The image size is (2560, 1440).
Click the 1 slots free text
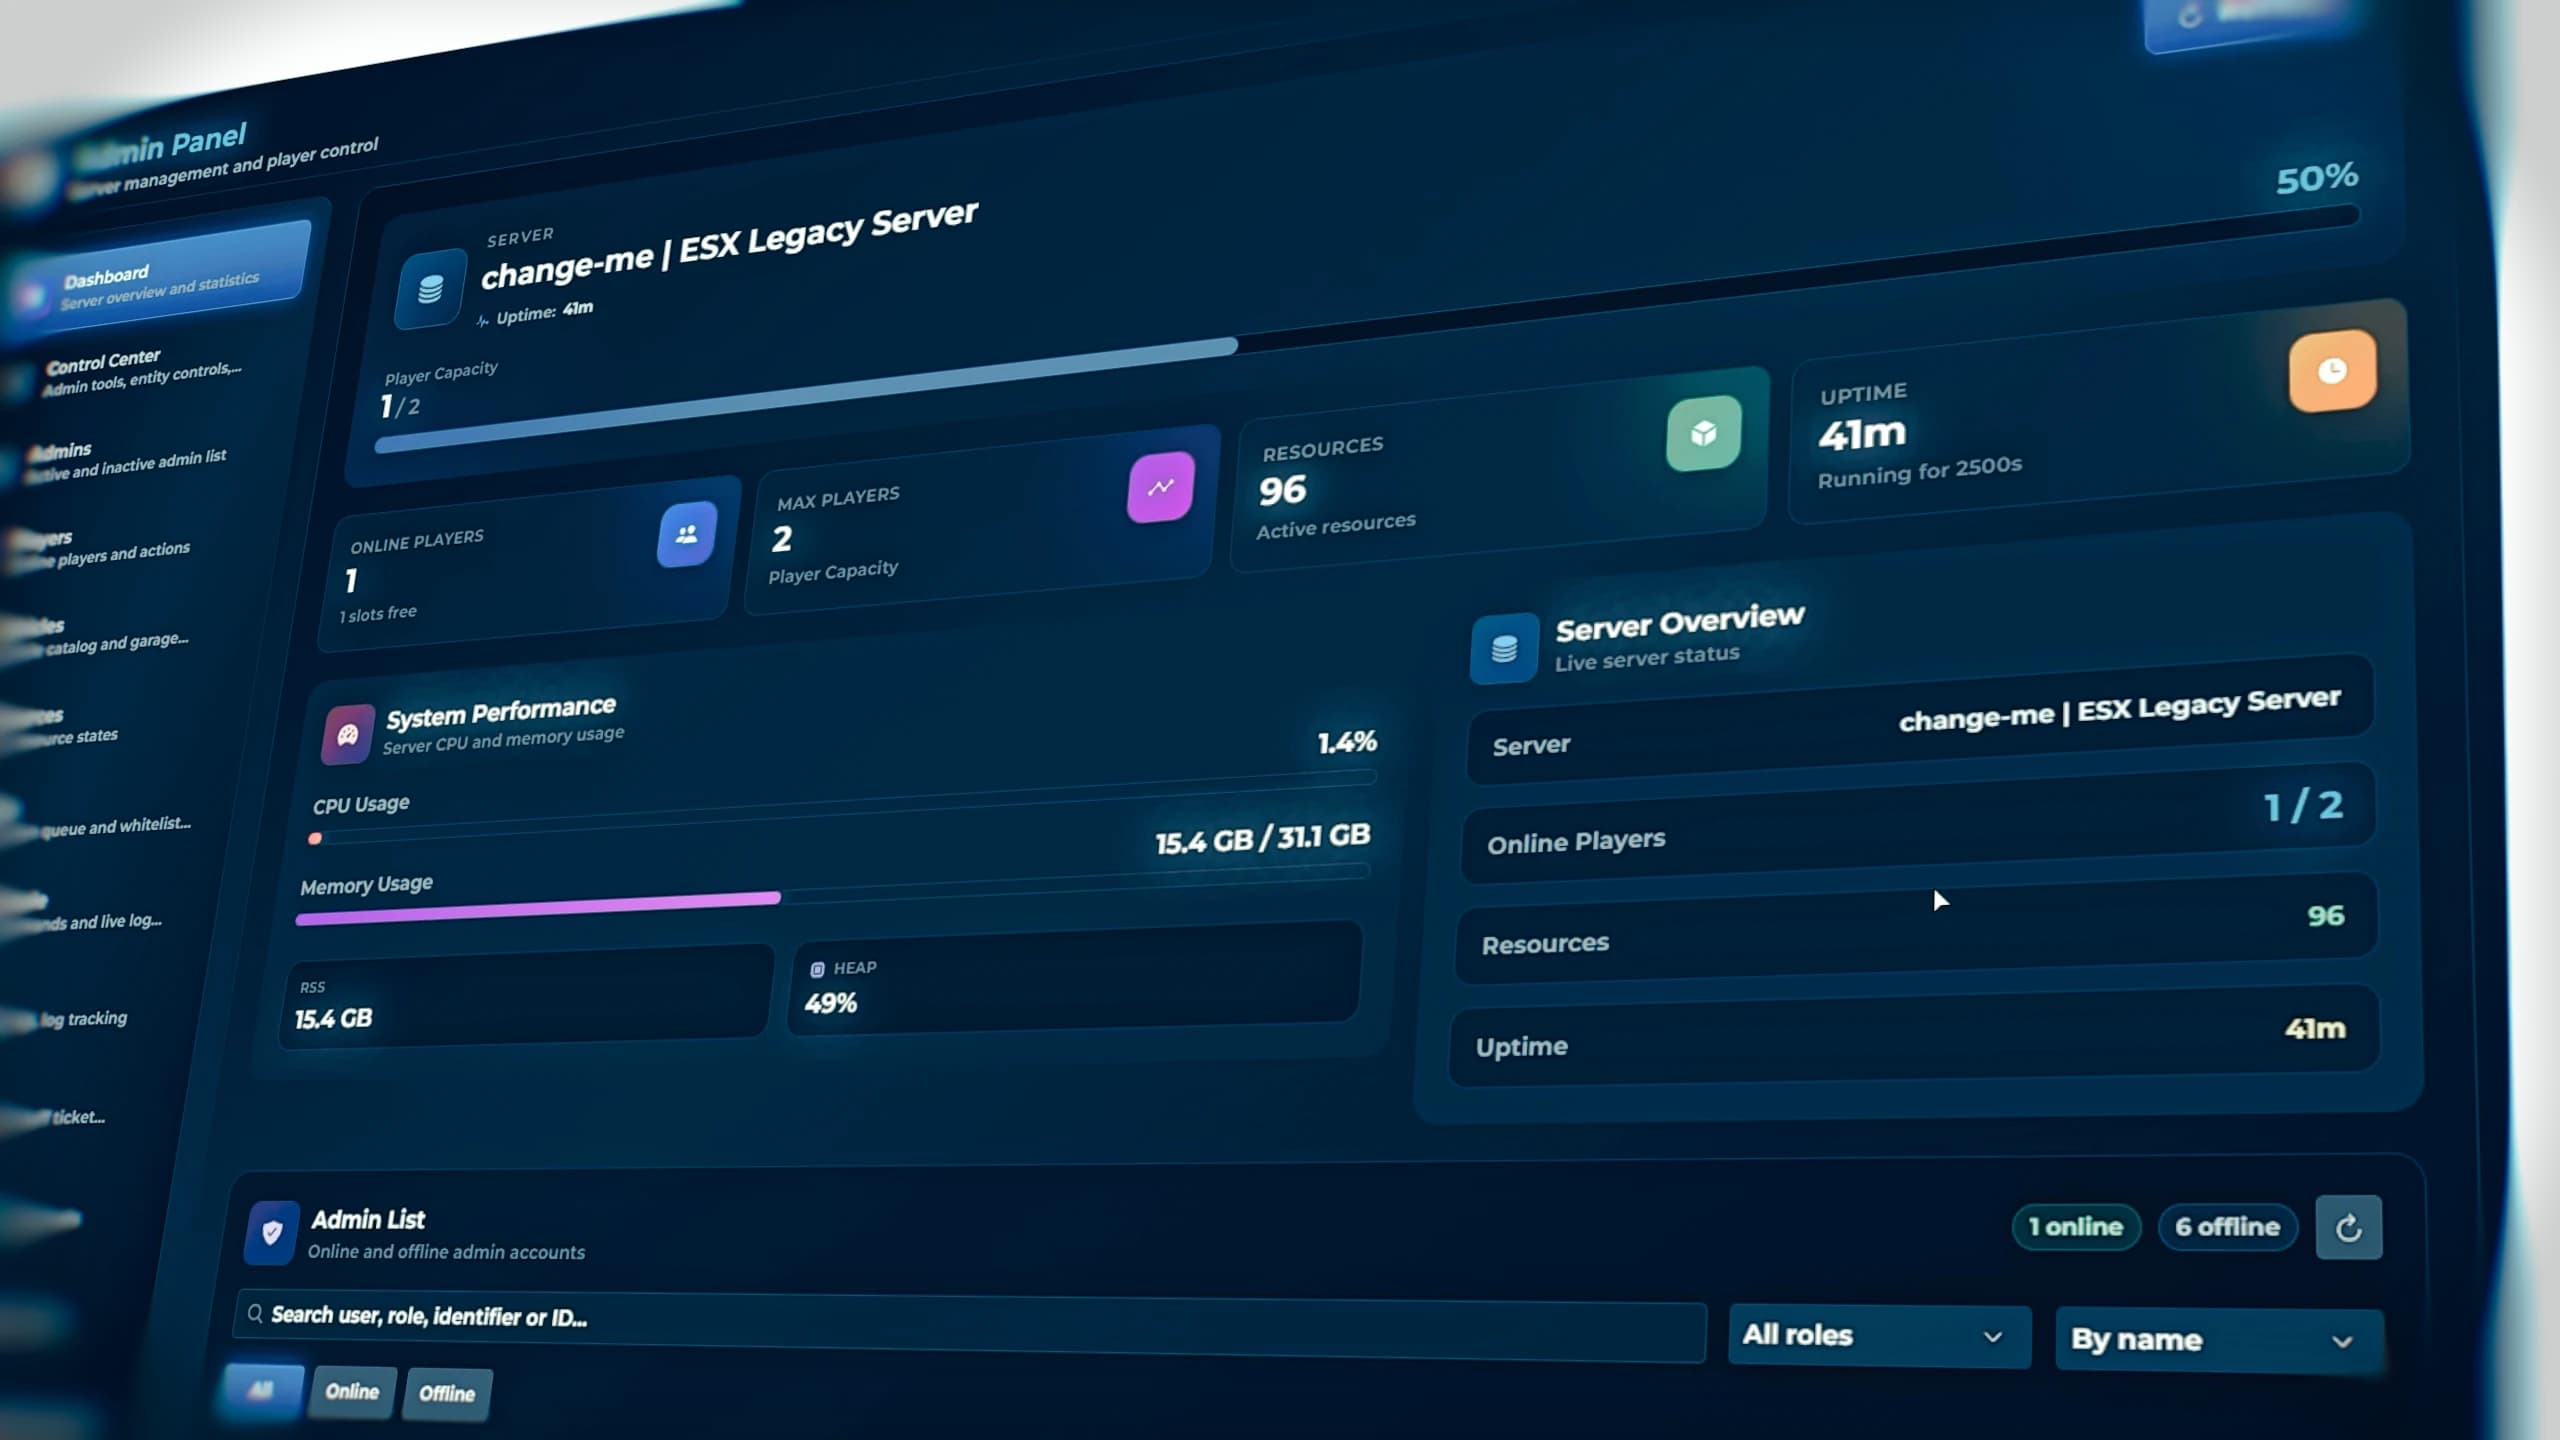[378, 613]
